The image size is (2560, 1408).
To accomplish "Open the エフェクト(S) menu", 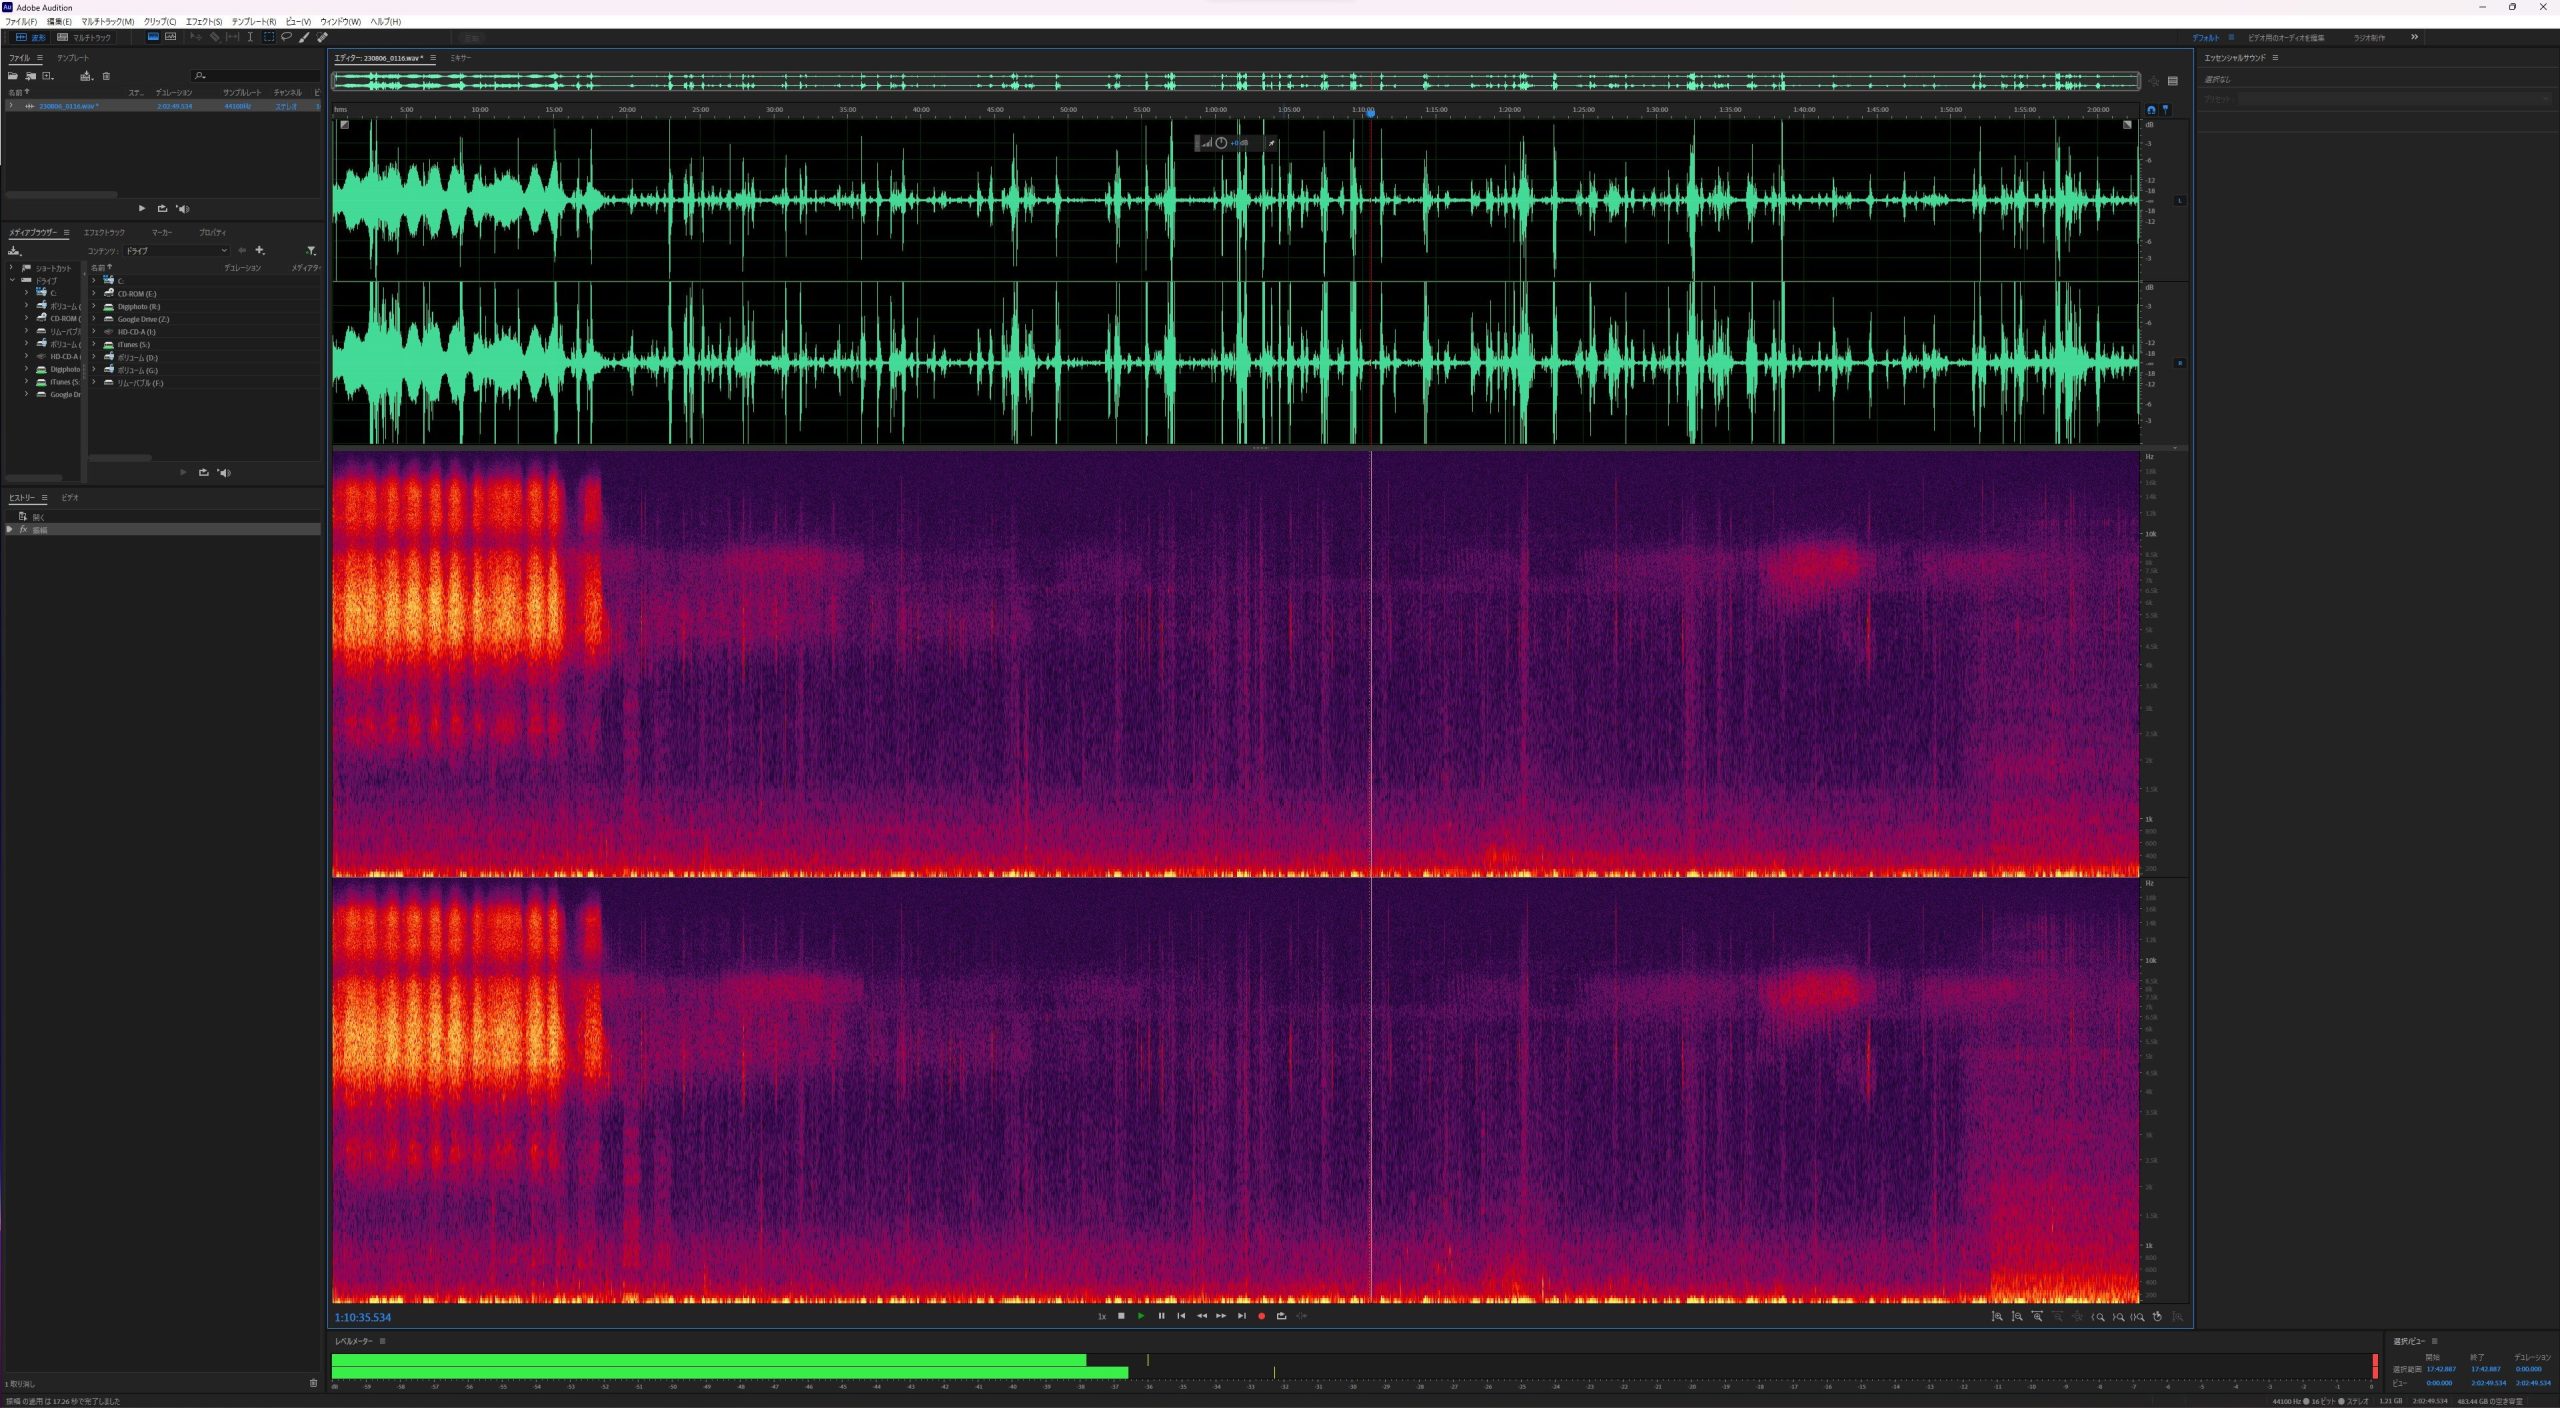I will [203, 21].
